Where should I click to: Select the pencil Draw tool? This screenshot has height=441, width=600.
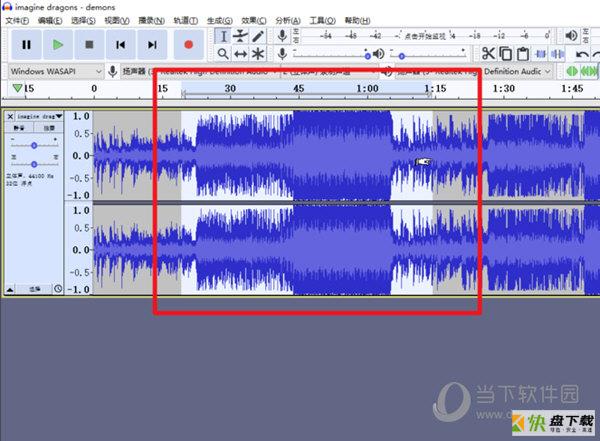pyautogui.click(x=258, y=36)
